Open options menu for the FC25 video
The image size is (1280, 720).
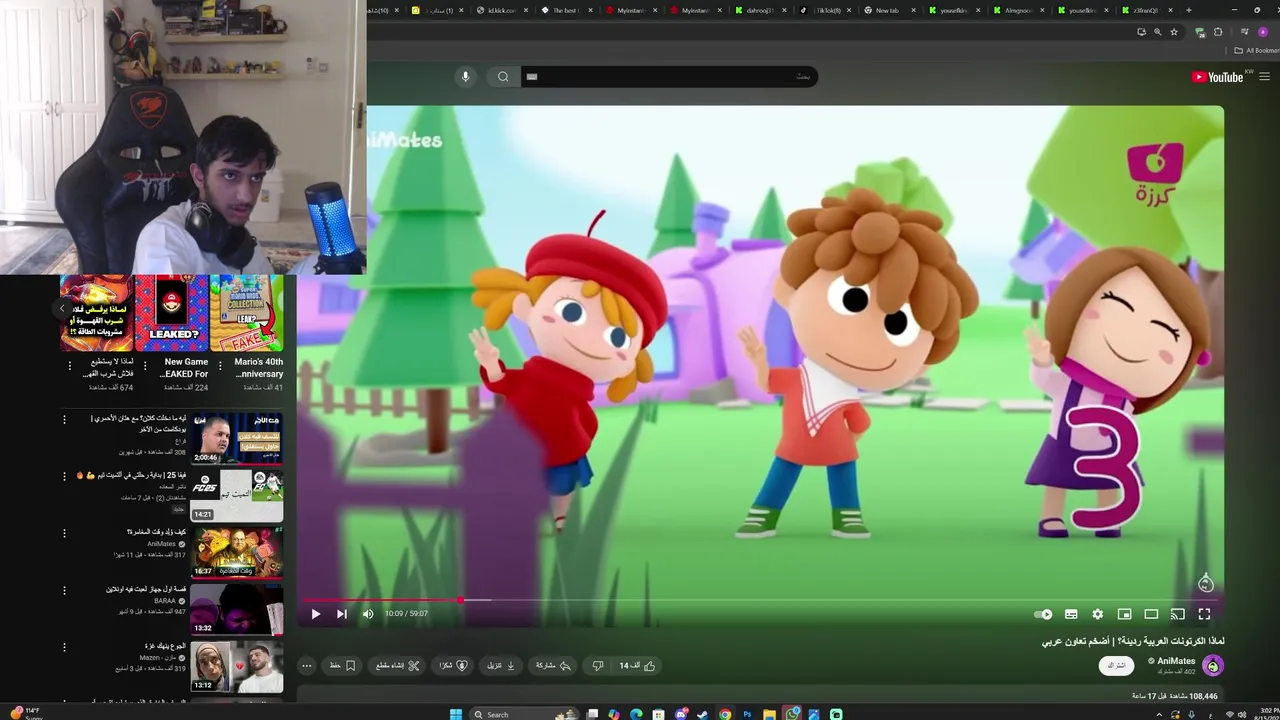coord(65,476)
